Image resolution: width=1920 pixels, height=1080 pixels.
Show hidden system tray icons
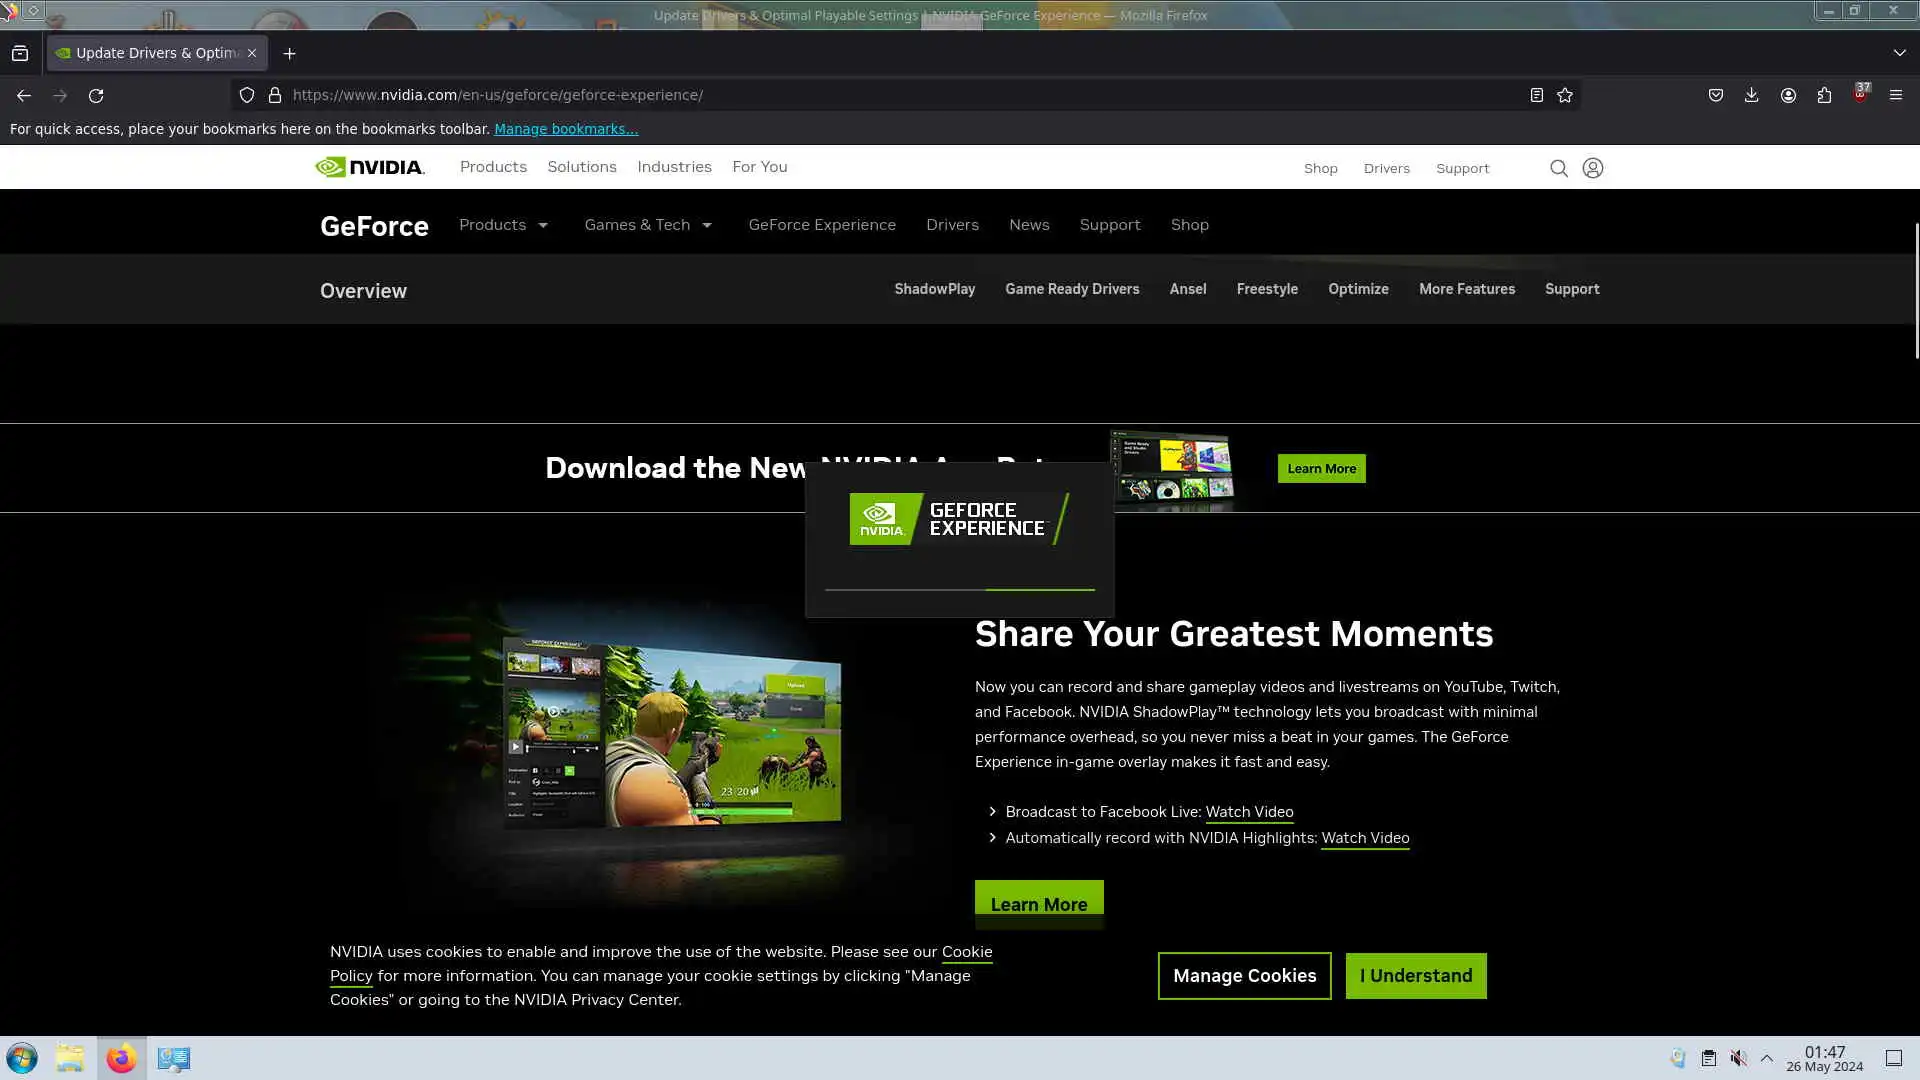(1767, 1058)
